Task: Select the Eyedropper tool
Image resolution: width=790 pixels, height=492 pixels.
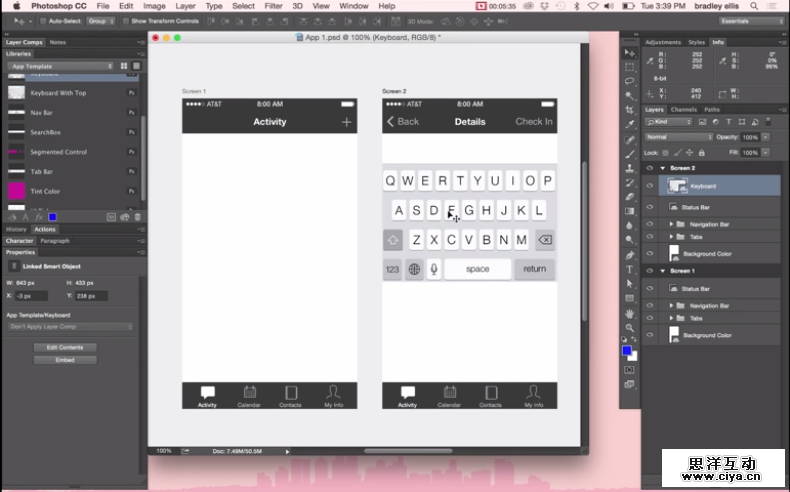Action: pos(630,125)
